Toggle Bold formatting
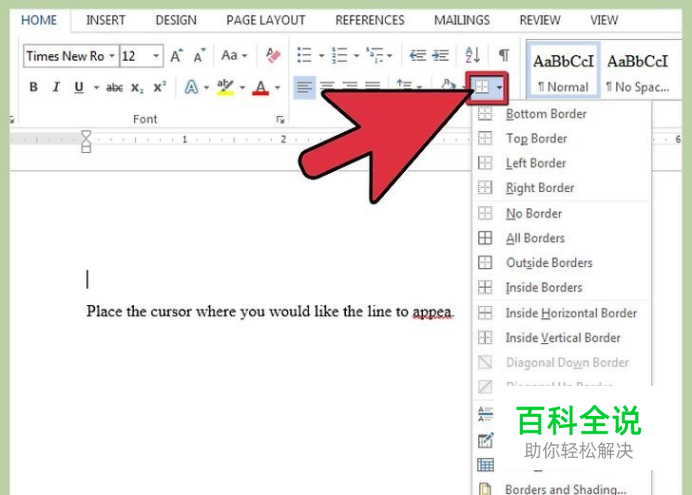Image resolution: width=692 pixels, height=495 pixels. point(33,87)
